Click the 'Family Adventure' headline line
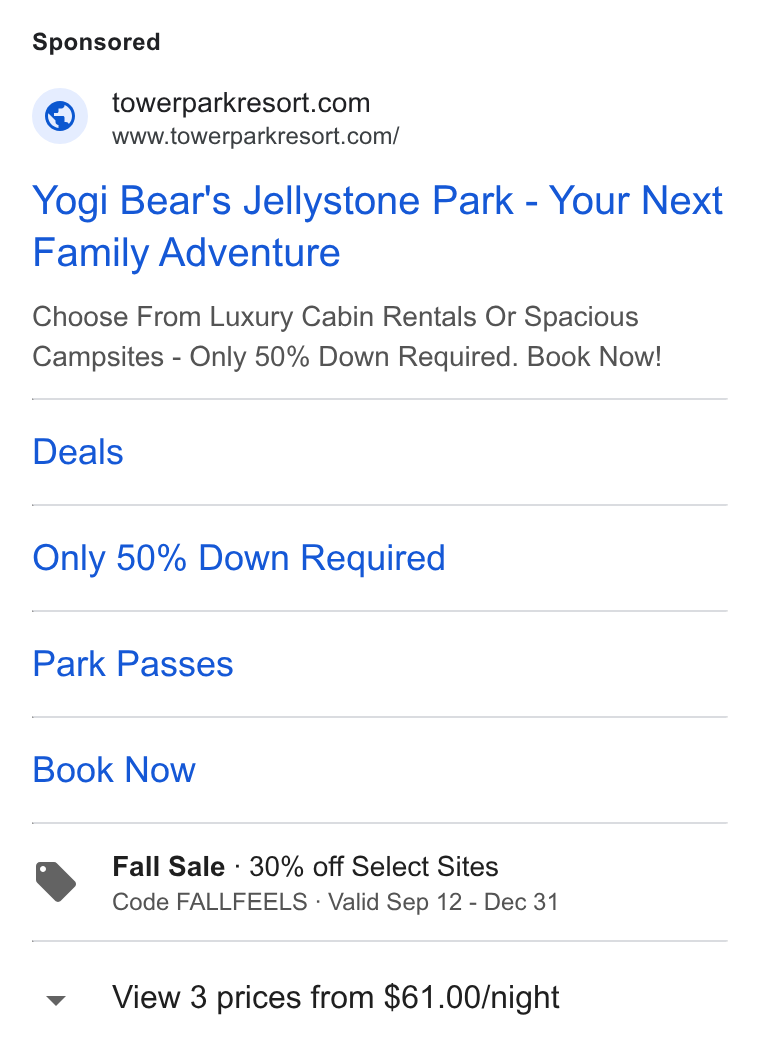760x1058 pixels. [x=186, y=253]
